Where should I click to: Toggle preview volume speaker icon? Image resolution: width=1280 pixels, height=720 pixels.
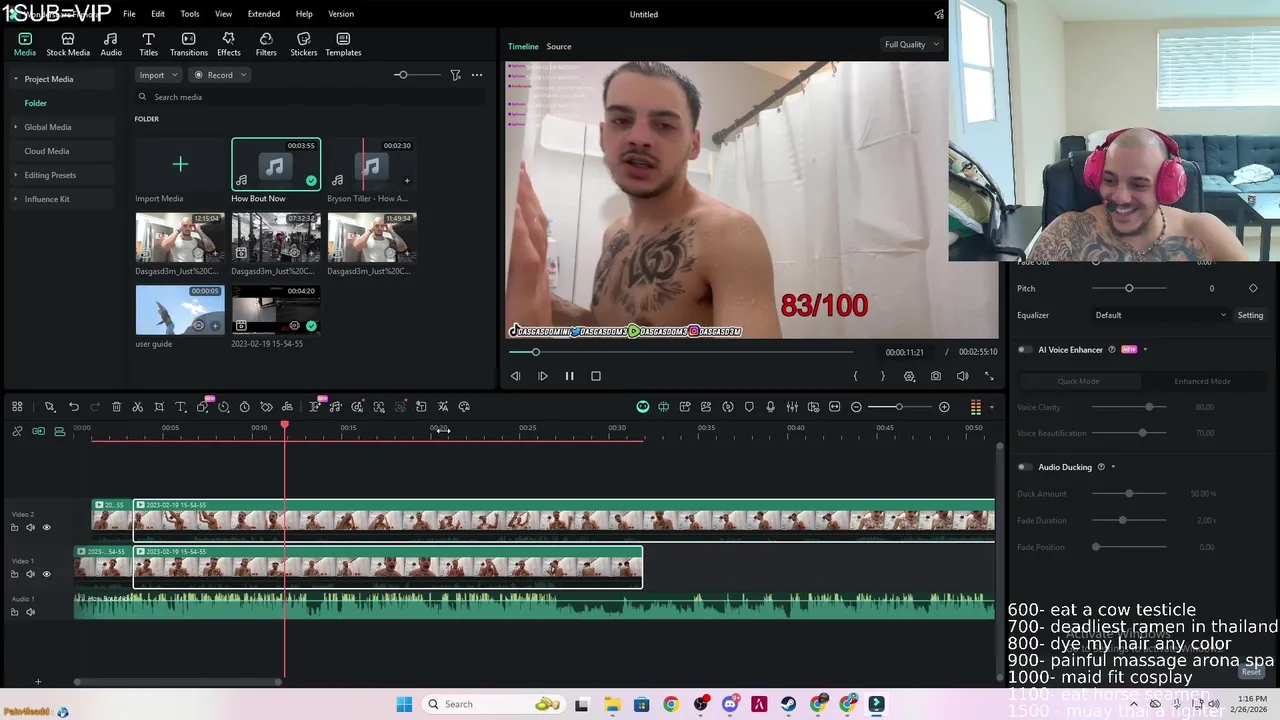[962, 376]
